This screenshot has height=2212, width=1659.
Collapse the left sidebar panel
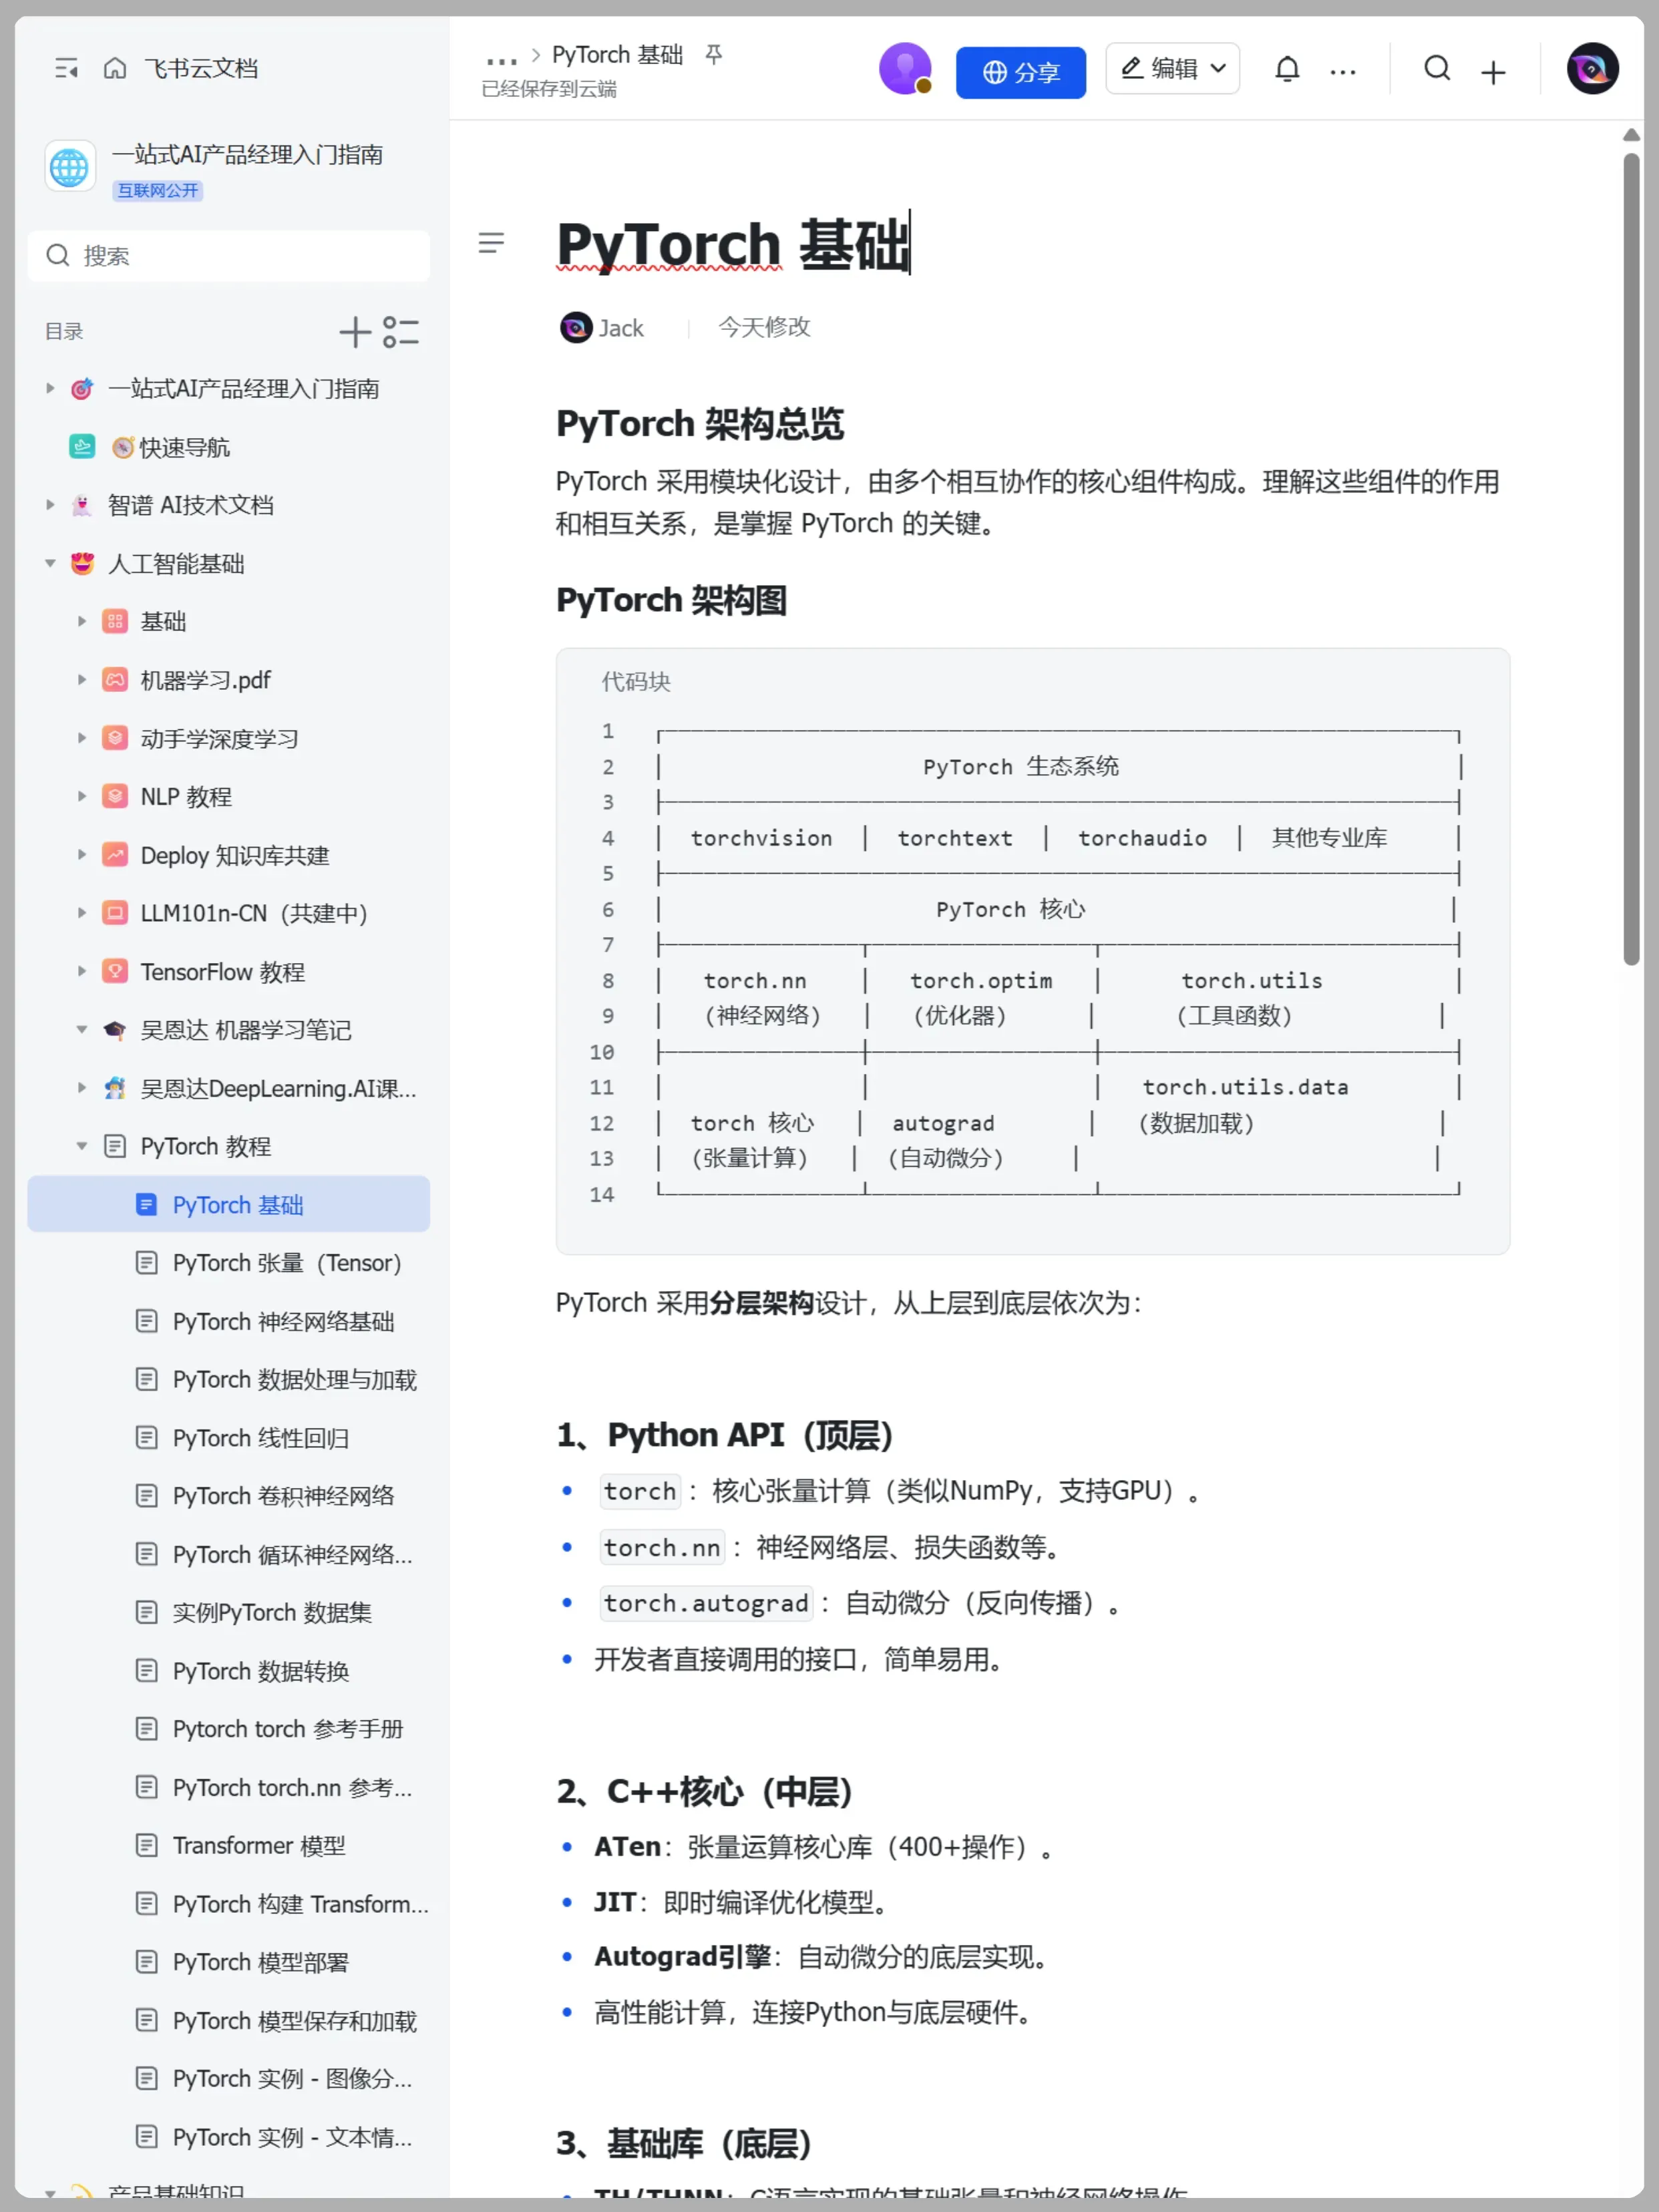pyautogui.click(x=66, y=68)
